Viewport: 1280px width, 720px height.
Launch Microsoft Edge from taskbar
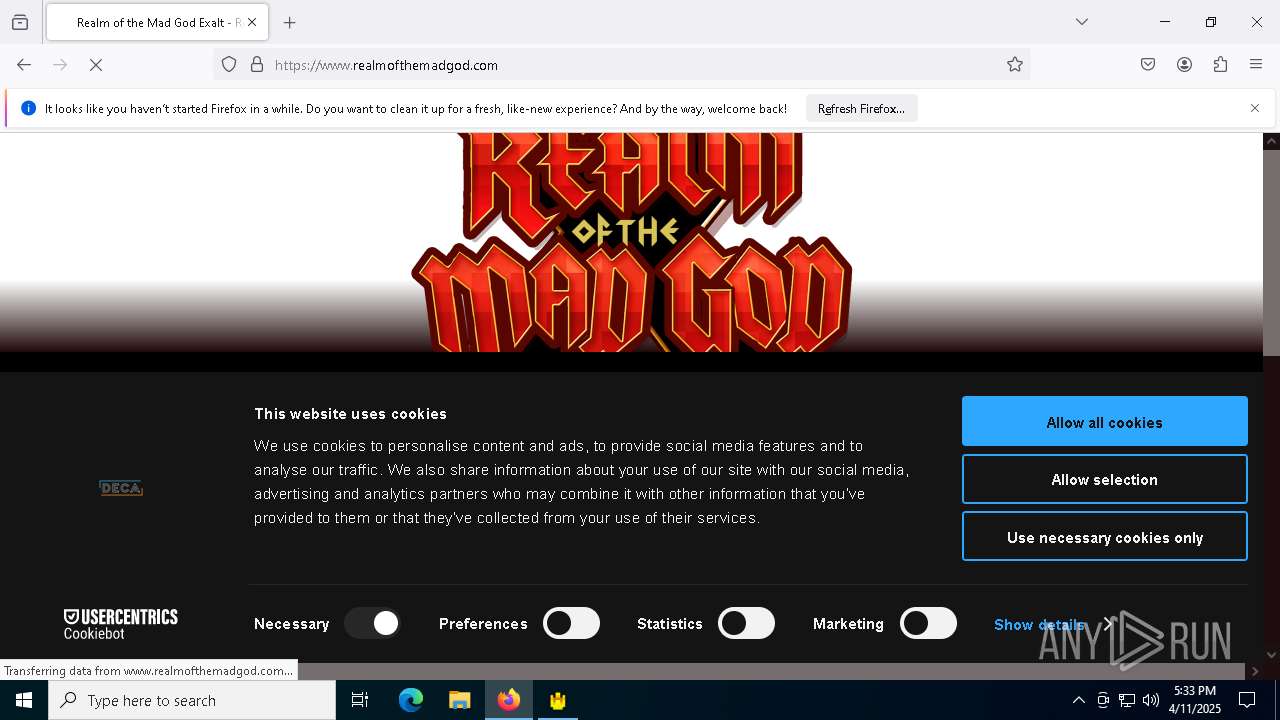click(411, 700)
